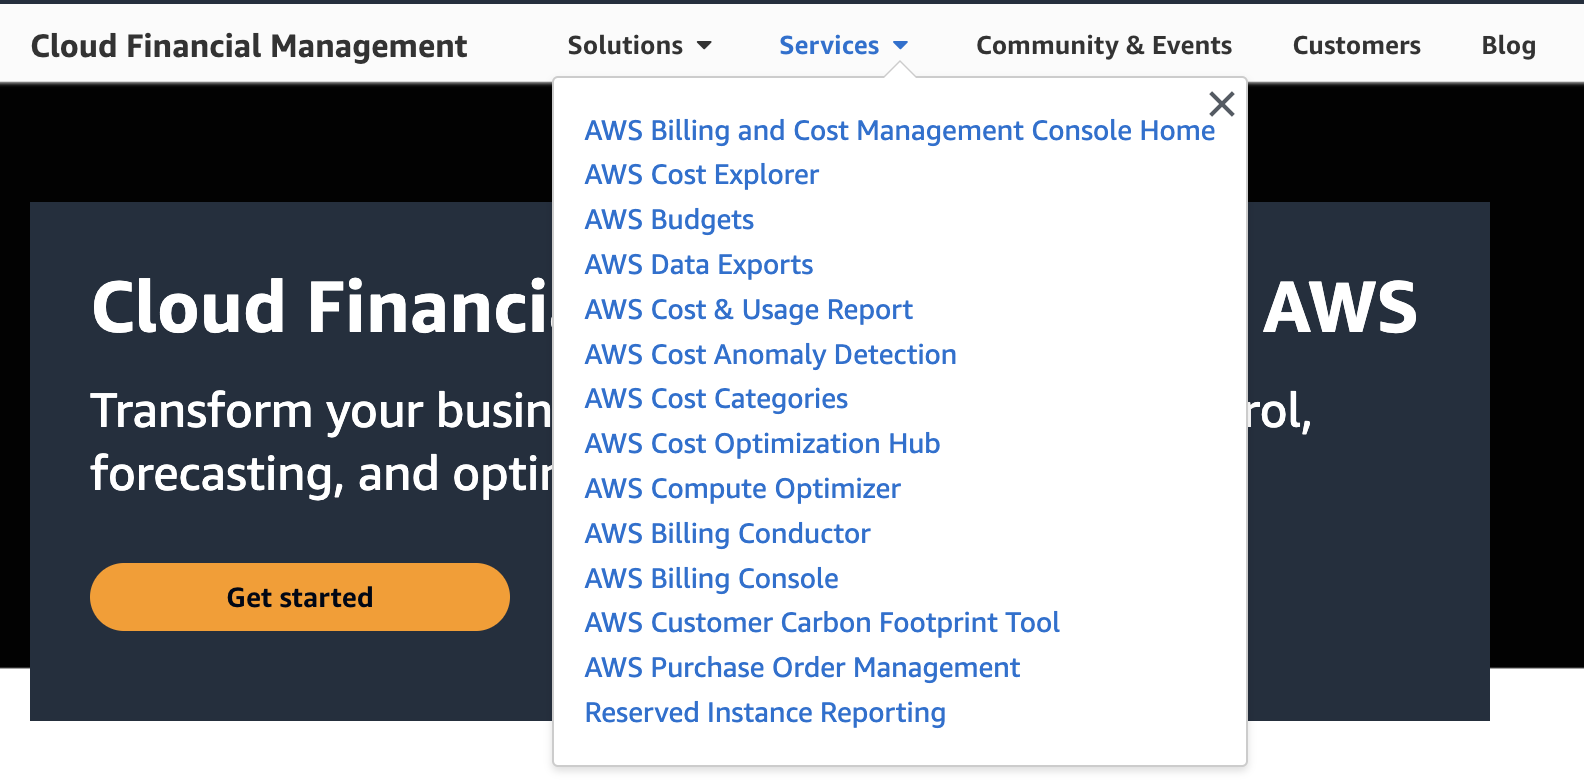Screen dimensions: 1584x780
Task: Select AWS Billing Conductor
Action: pos(728,534)
